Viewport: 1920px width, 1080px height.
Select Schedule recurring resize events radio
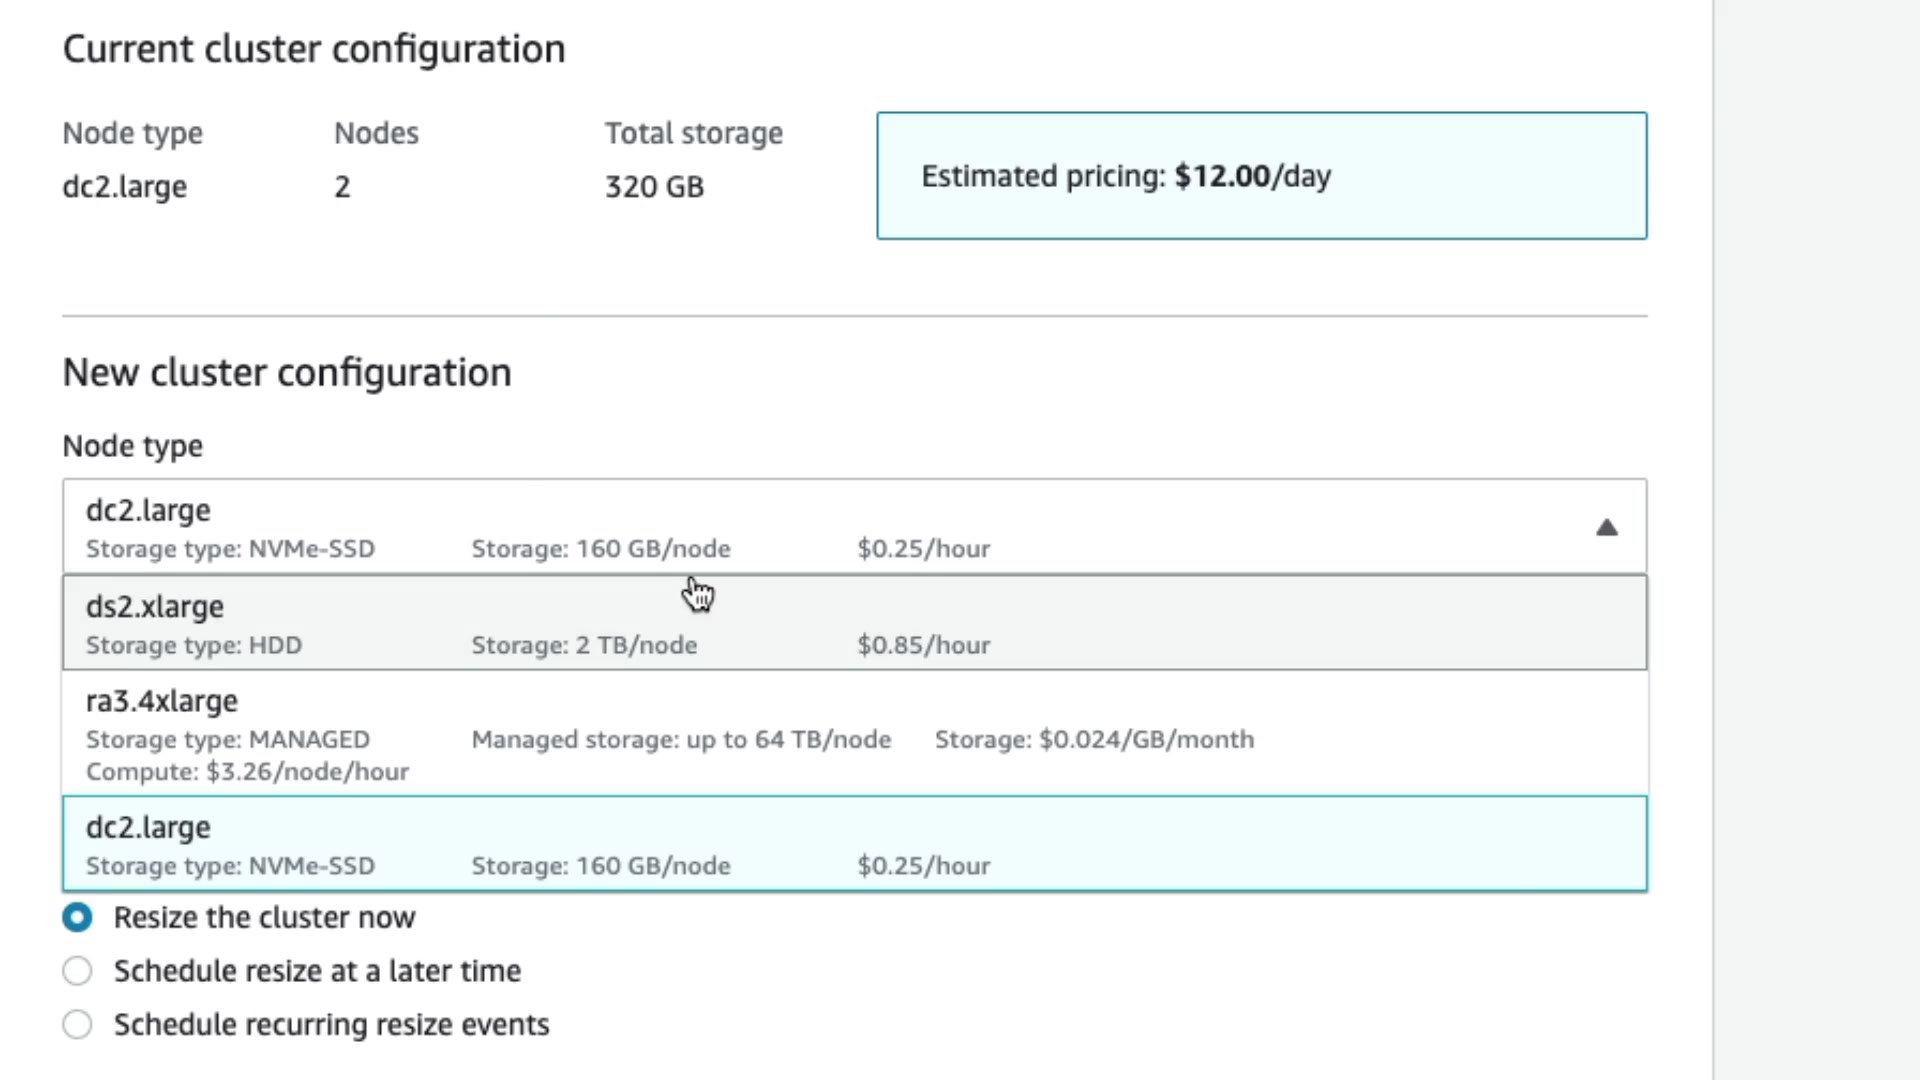(x=77, y=1024)
